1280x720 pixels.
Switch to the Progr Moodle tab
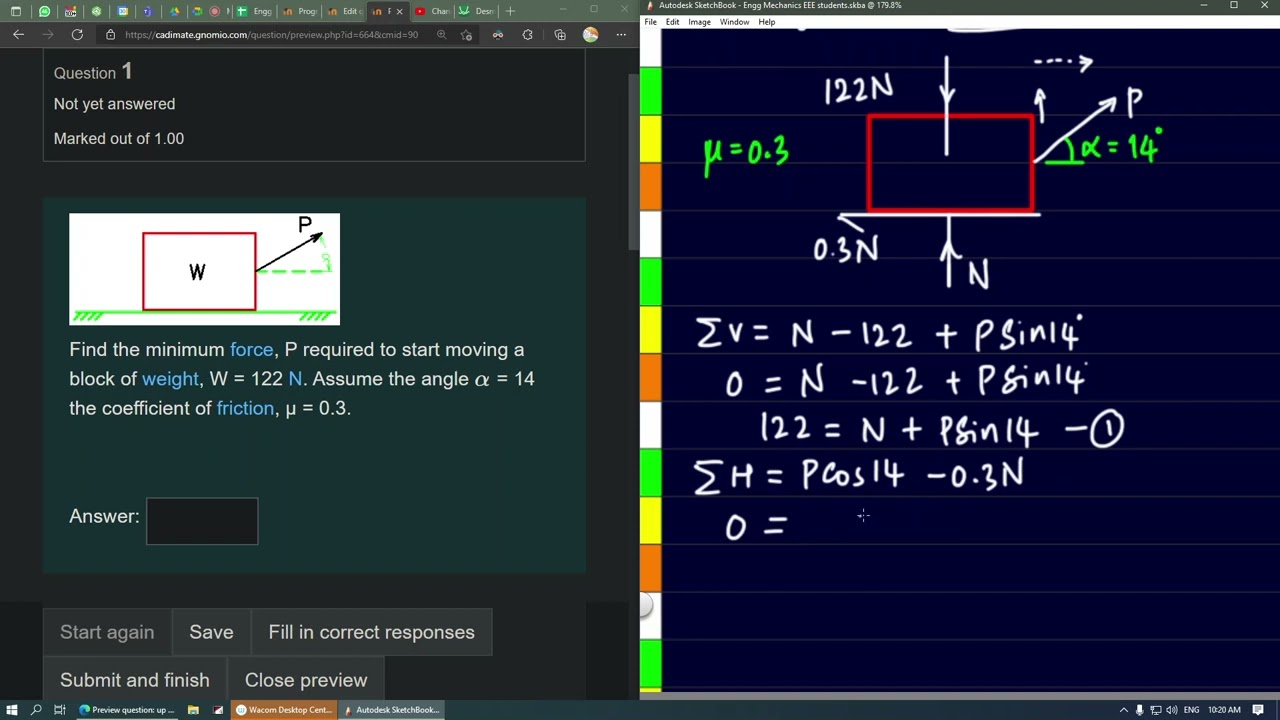point(299,11)
